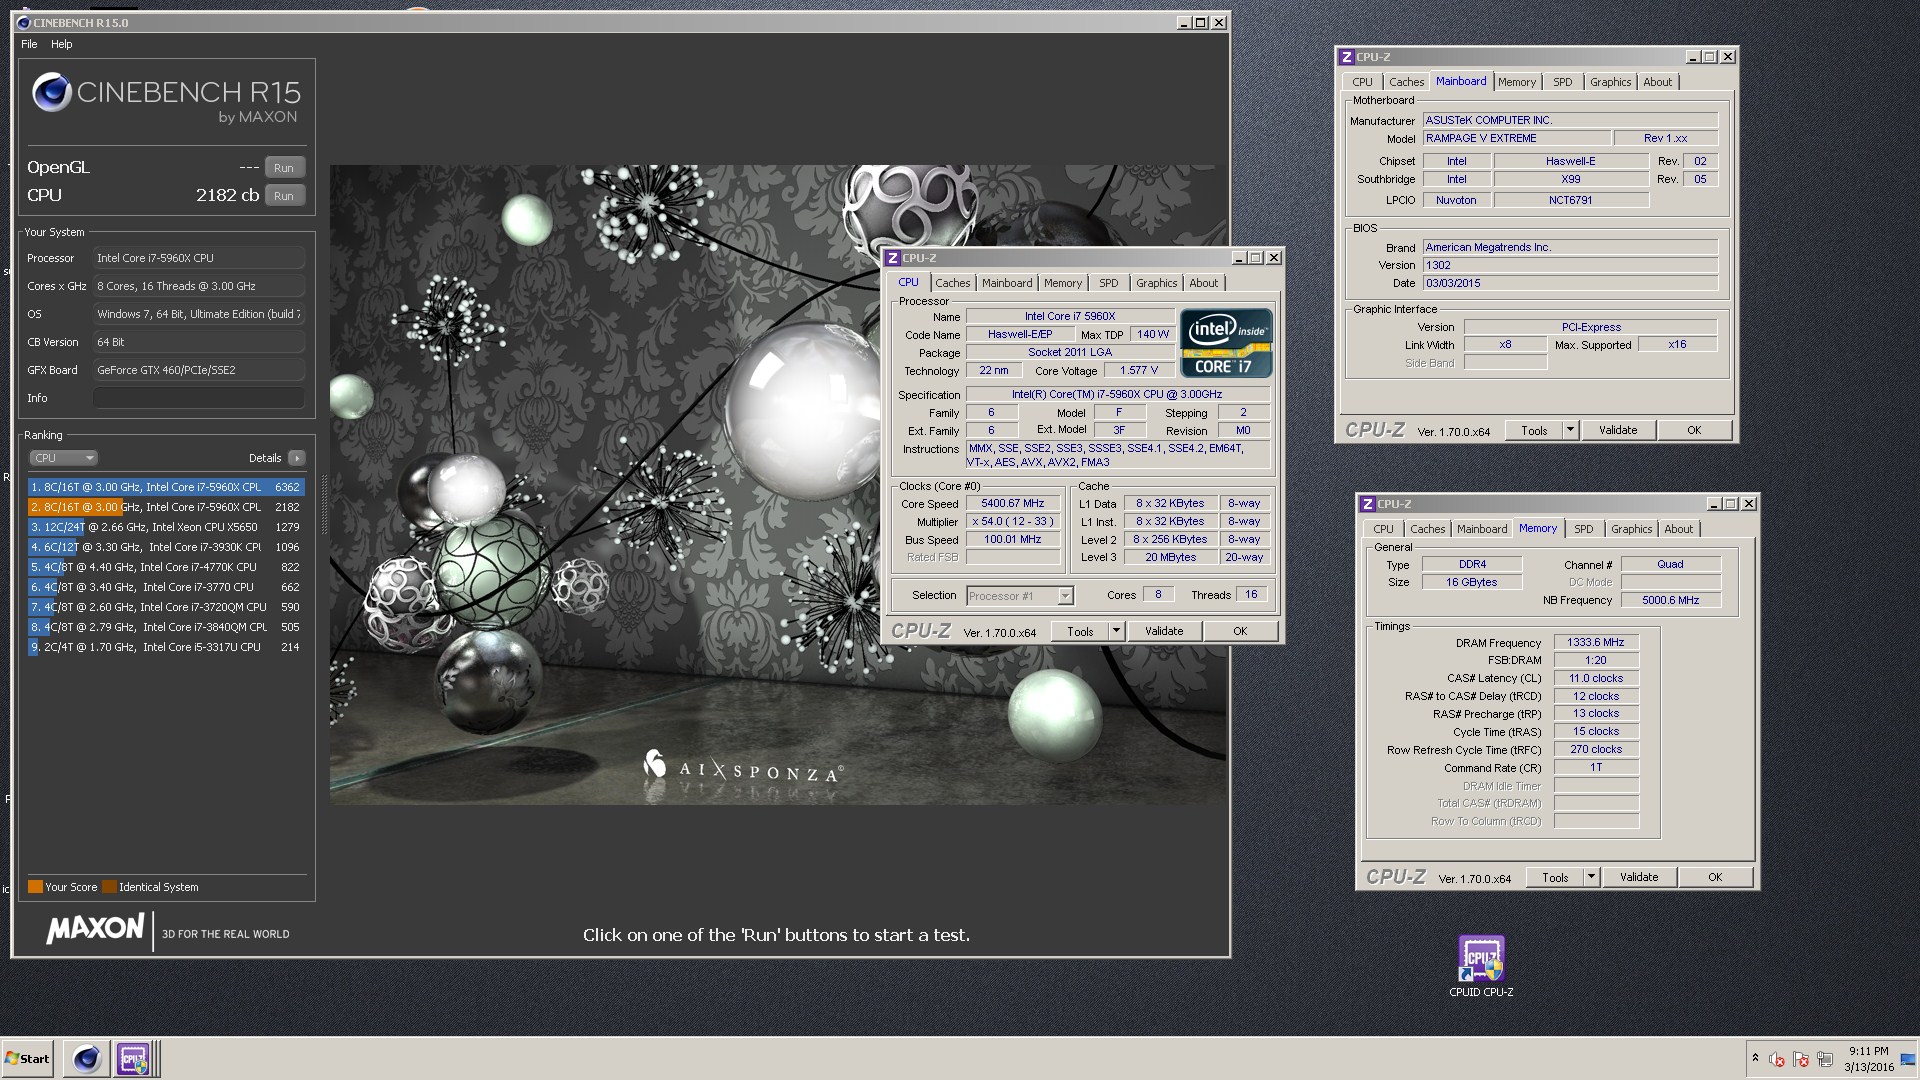Click Validate in Memory CPU-Z window
The height and width of the screenshot is (1080, 1920).
coord(1639,877)
